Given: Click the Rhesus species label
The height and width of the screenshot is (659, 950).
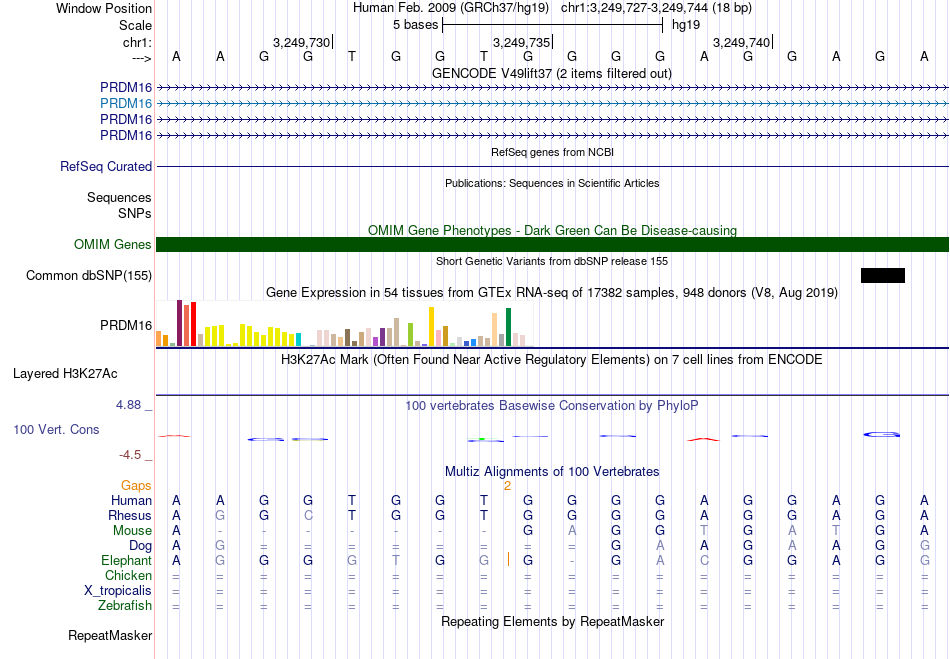Looking at the screenshot, I should pyautogui.click(x=130, y=515).
